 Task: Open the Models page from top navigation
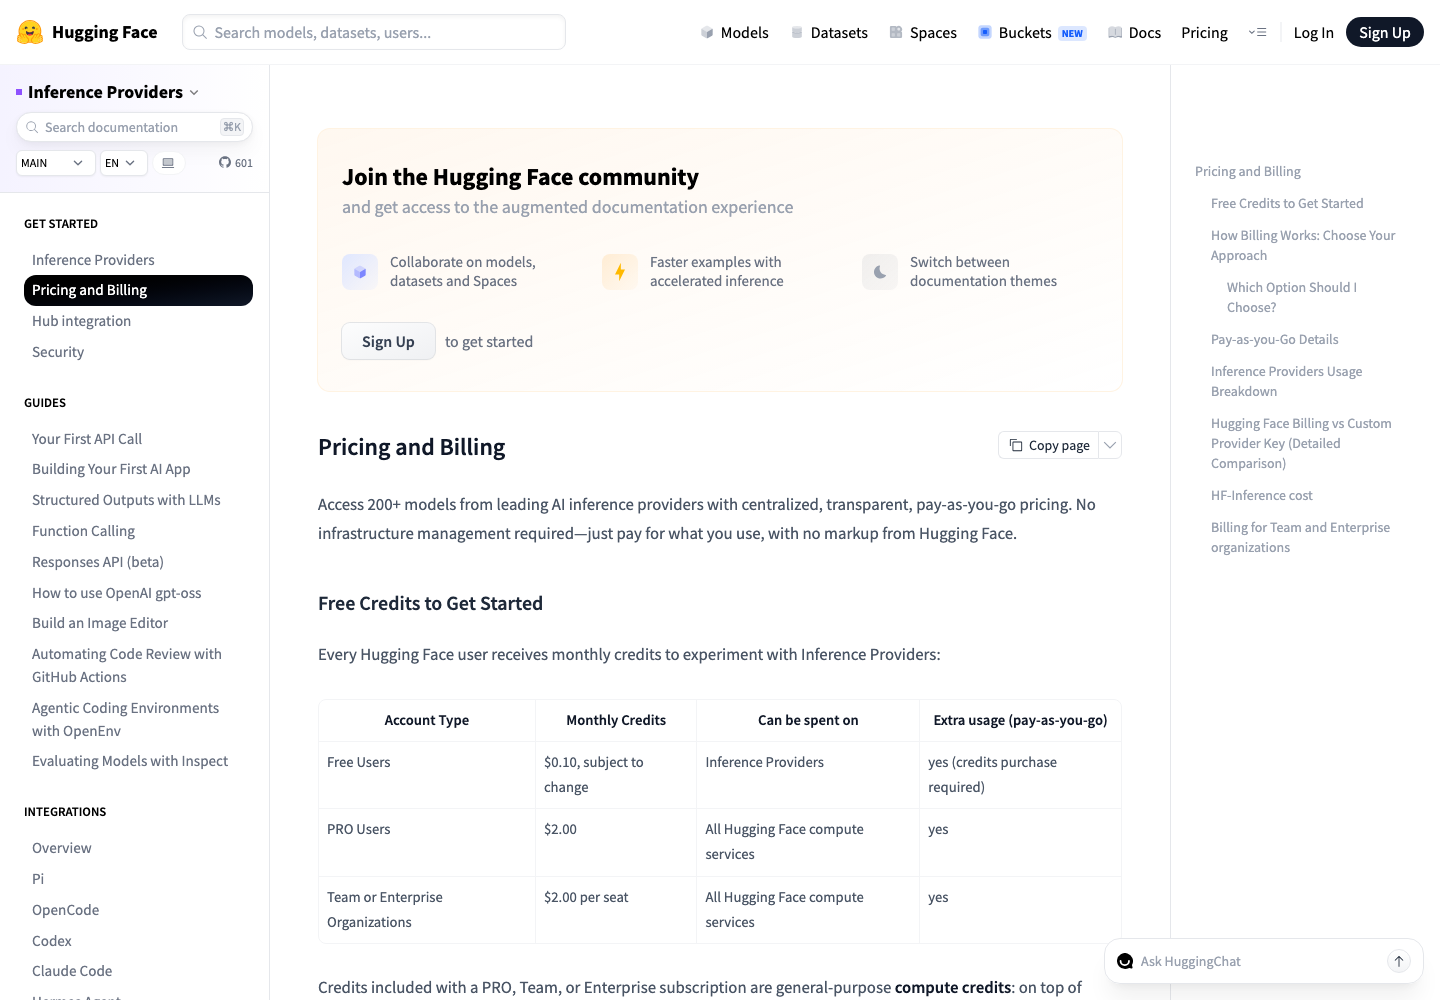[734, 32]
